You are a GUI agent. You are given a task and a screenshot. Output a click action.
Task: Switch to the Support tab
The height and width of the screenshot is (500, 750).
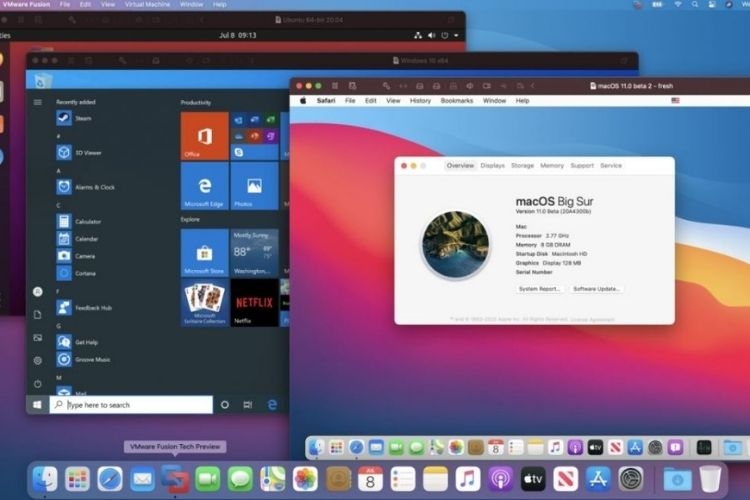coord(582,166)
